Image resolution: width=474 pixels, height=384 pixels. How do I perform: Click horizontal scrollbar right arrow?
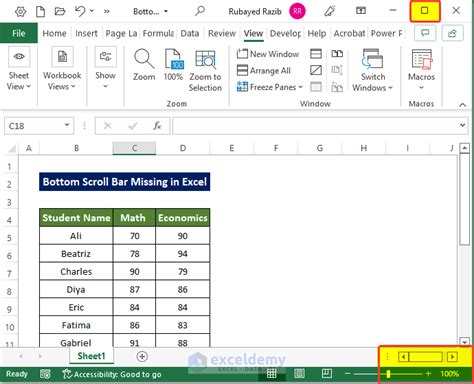pyautogui.click(x=452, y=357)
